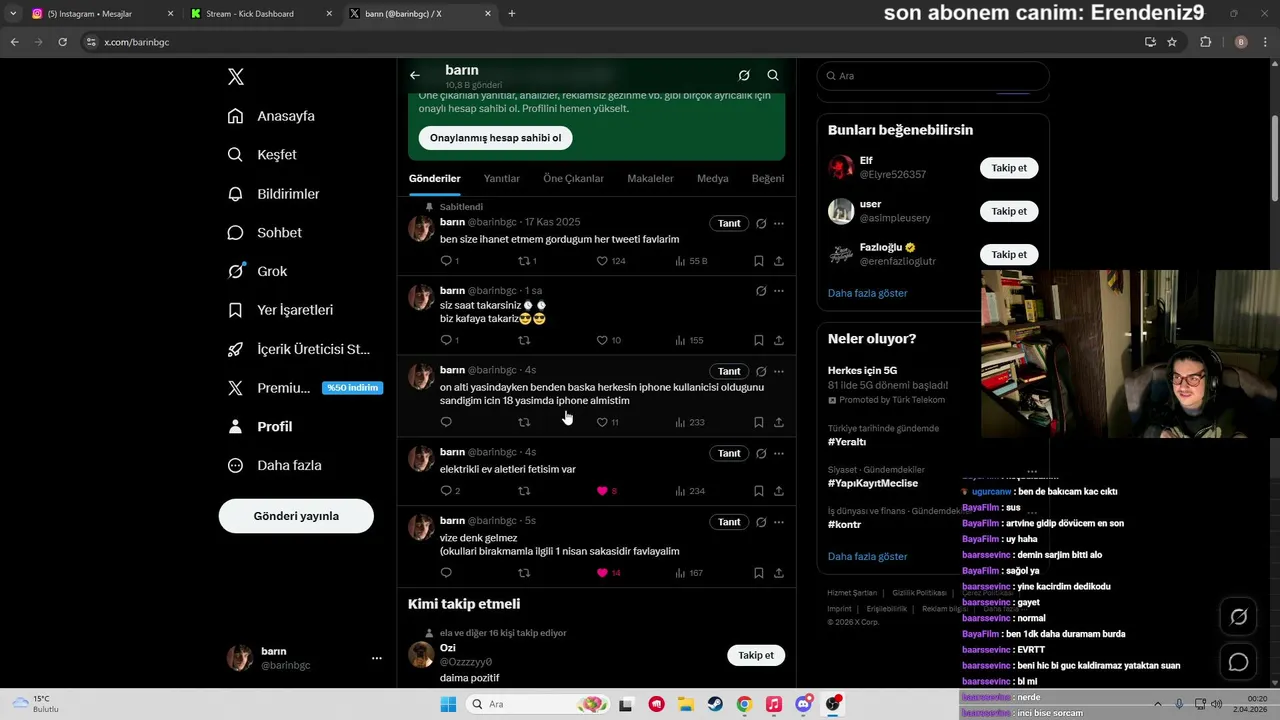Open Discord from taskbar
The height and width of the screenshot is (720, 1280).
point(803,704)
